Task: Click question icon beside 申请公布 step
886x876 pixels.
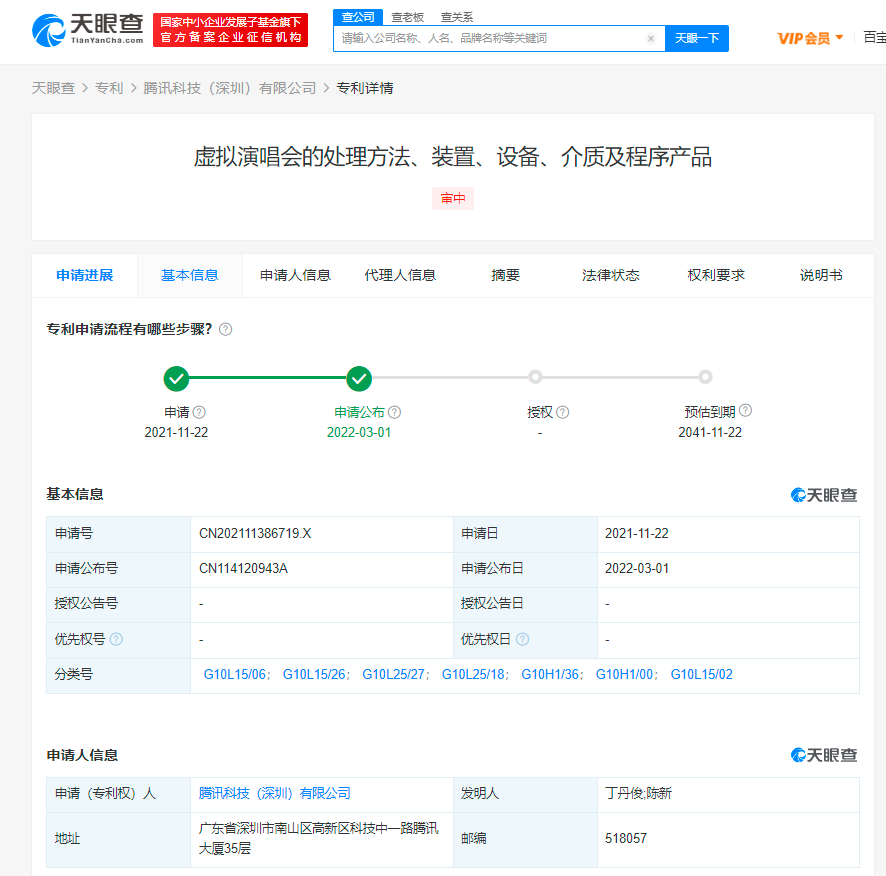Action: click(395, 412)
